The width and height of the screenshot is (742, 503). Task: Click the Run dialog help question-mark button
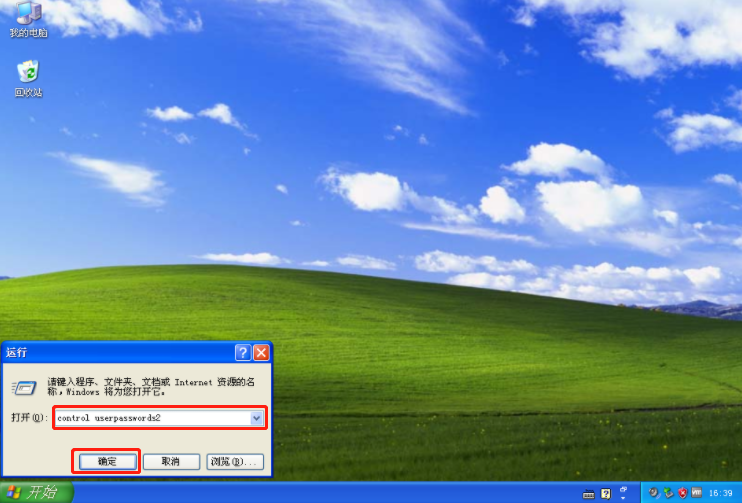pyautogui.click(x=243, y=353)
